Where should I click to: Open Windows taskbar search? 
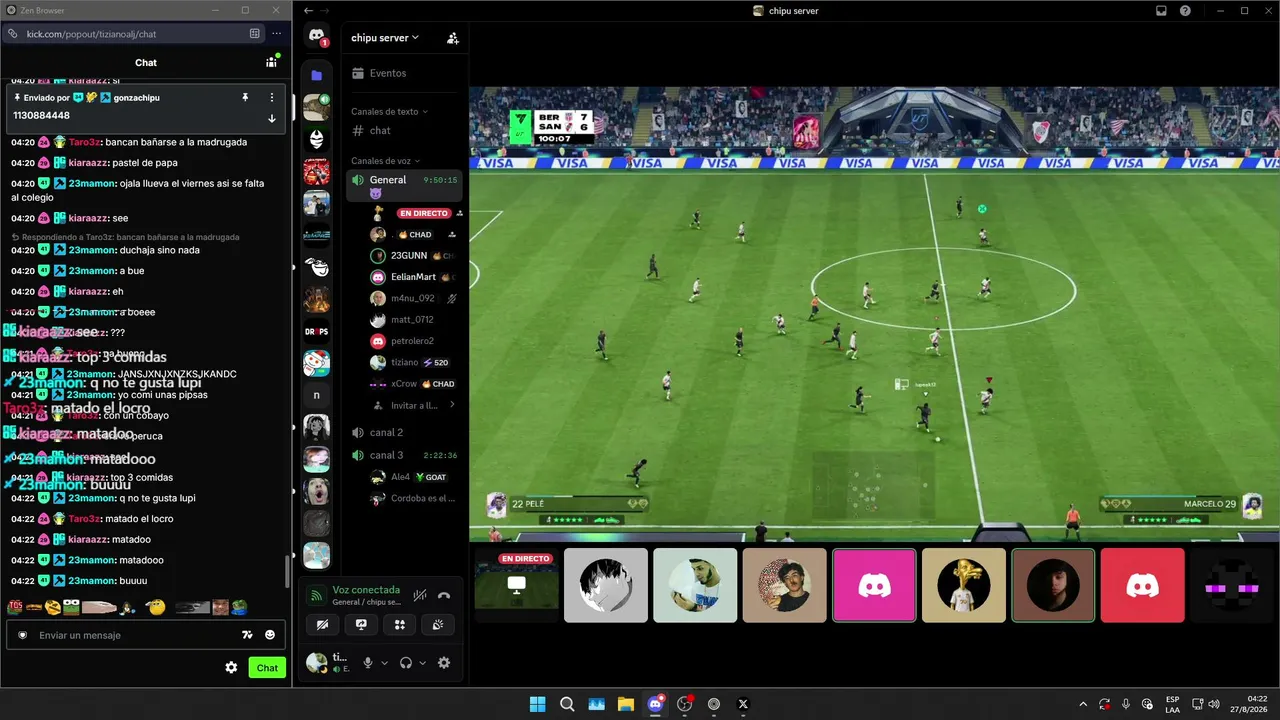567,704
